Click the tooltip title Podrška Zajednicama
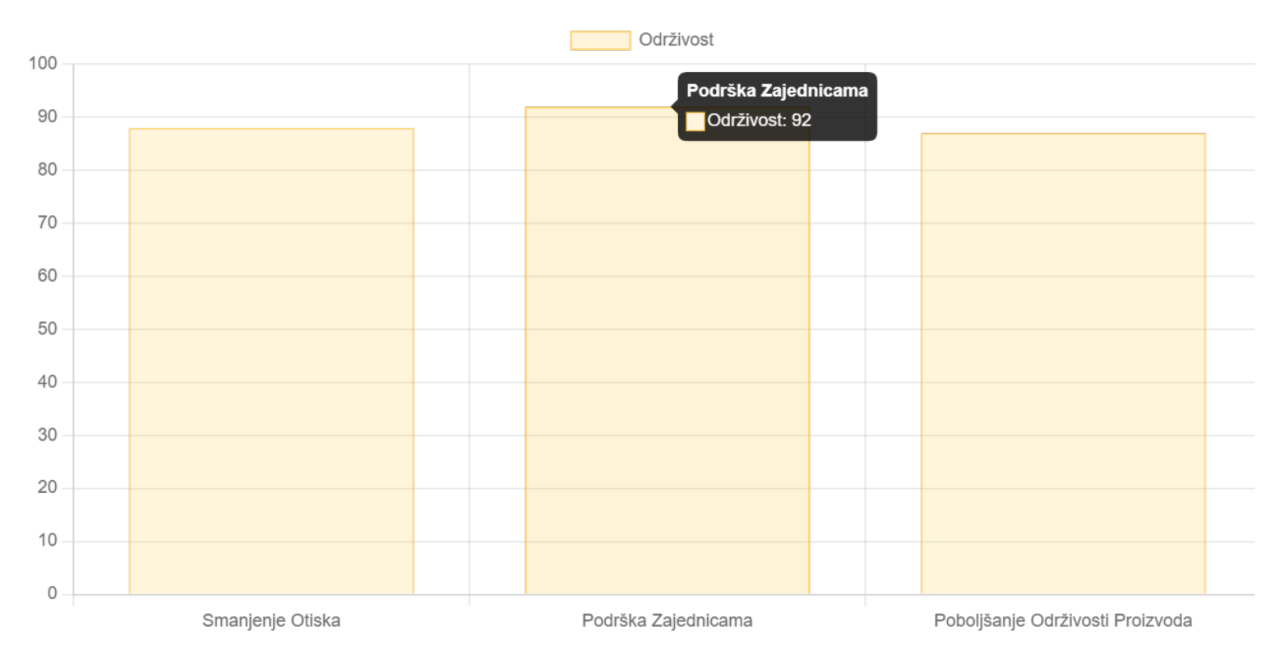Viewport: 1280px width, 659px height. 777,91
